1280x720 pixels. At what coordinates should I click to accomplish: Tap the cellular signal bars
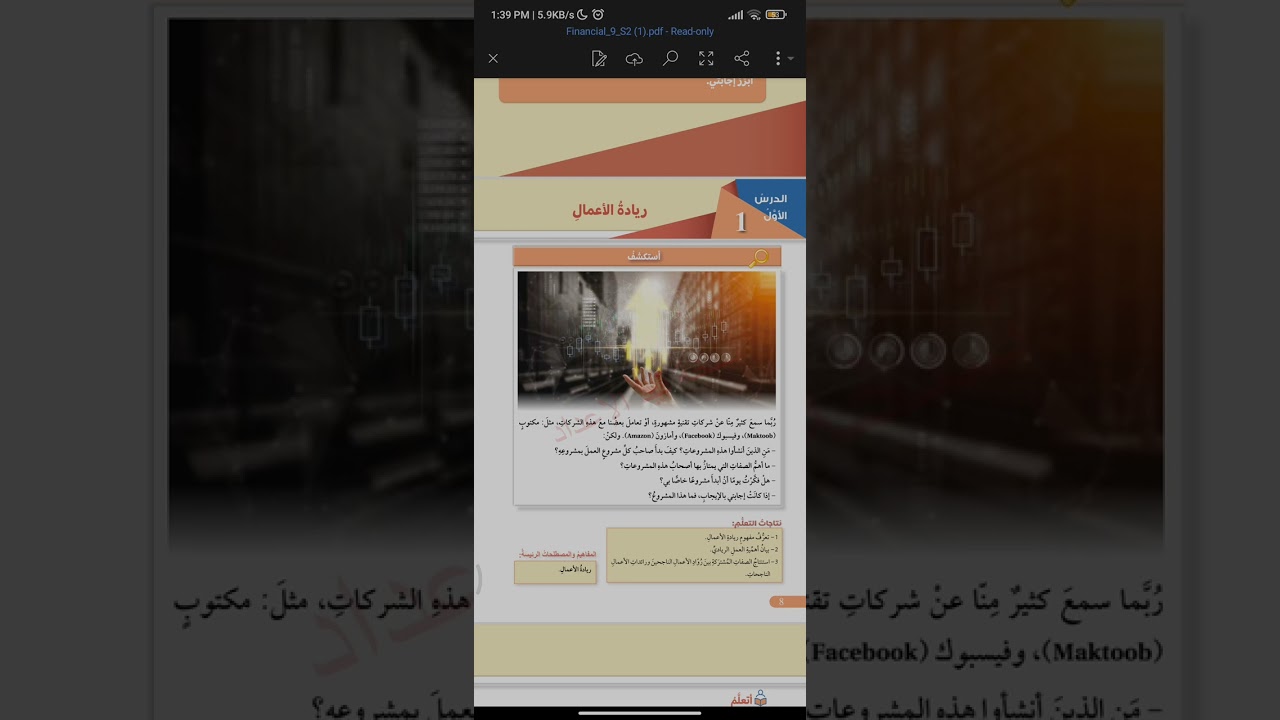tap(736, 14)
